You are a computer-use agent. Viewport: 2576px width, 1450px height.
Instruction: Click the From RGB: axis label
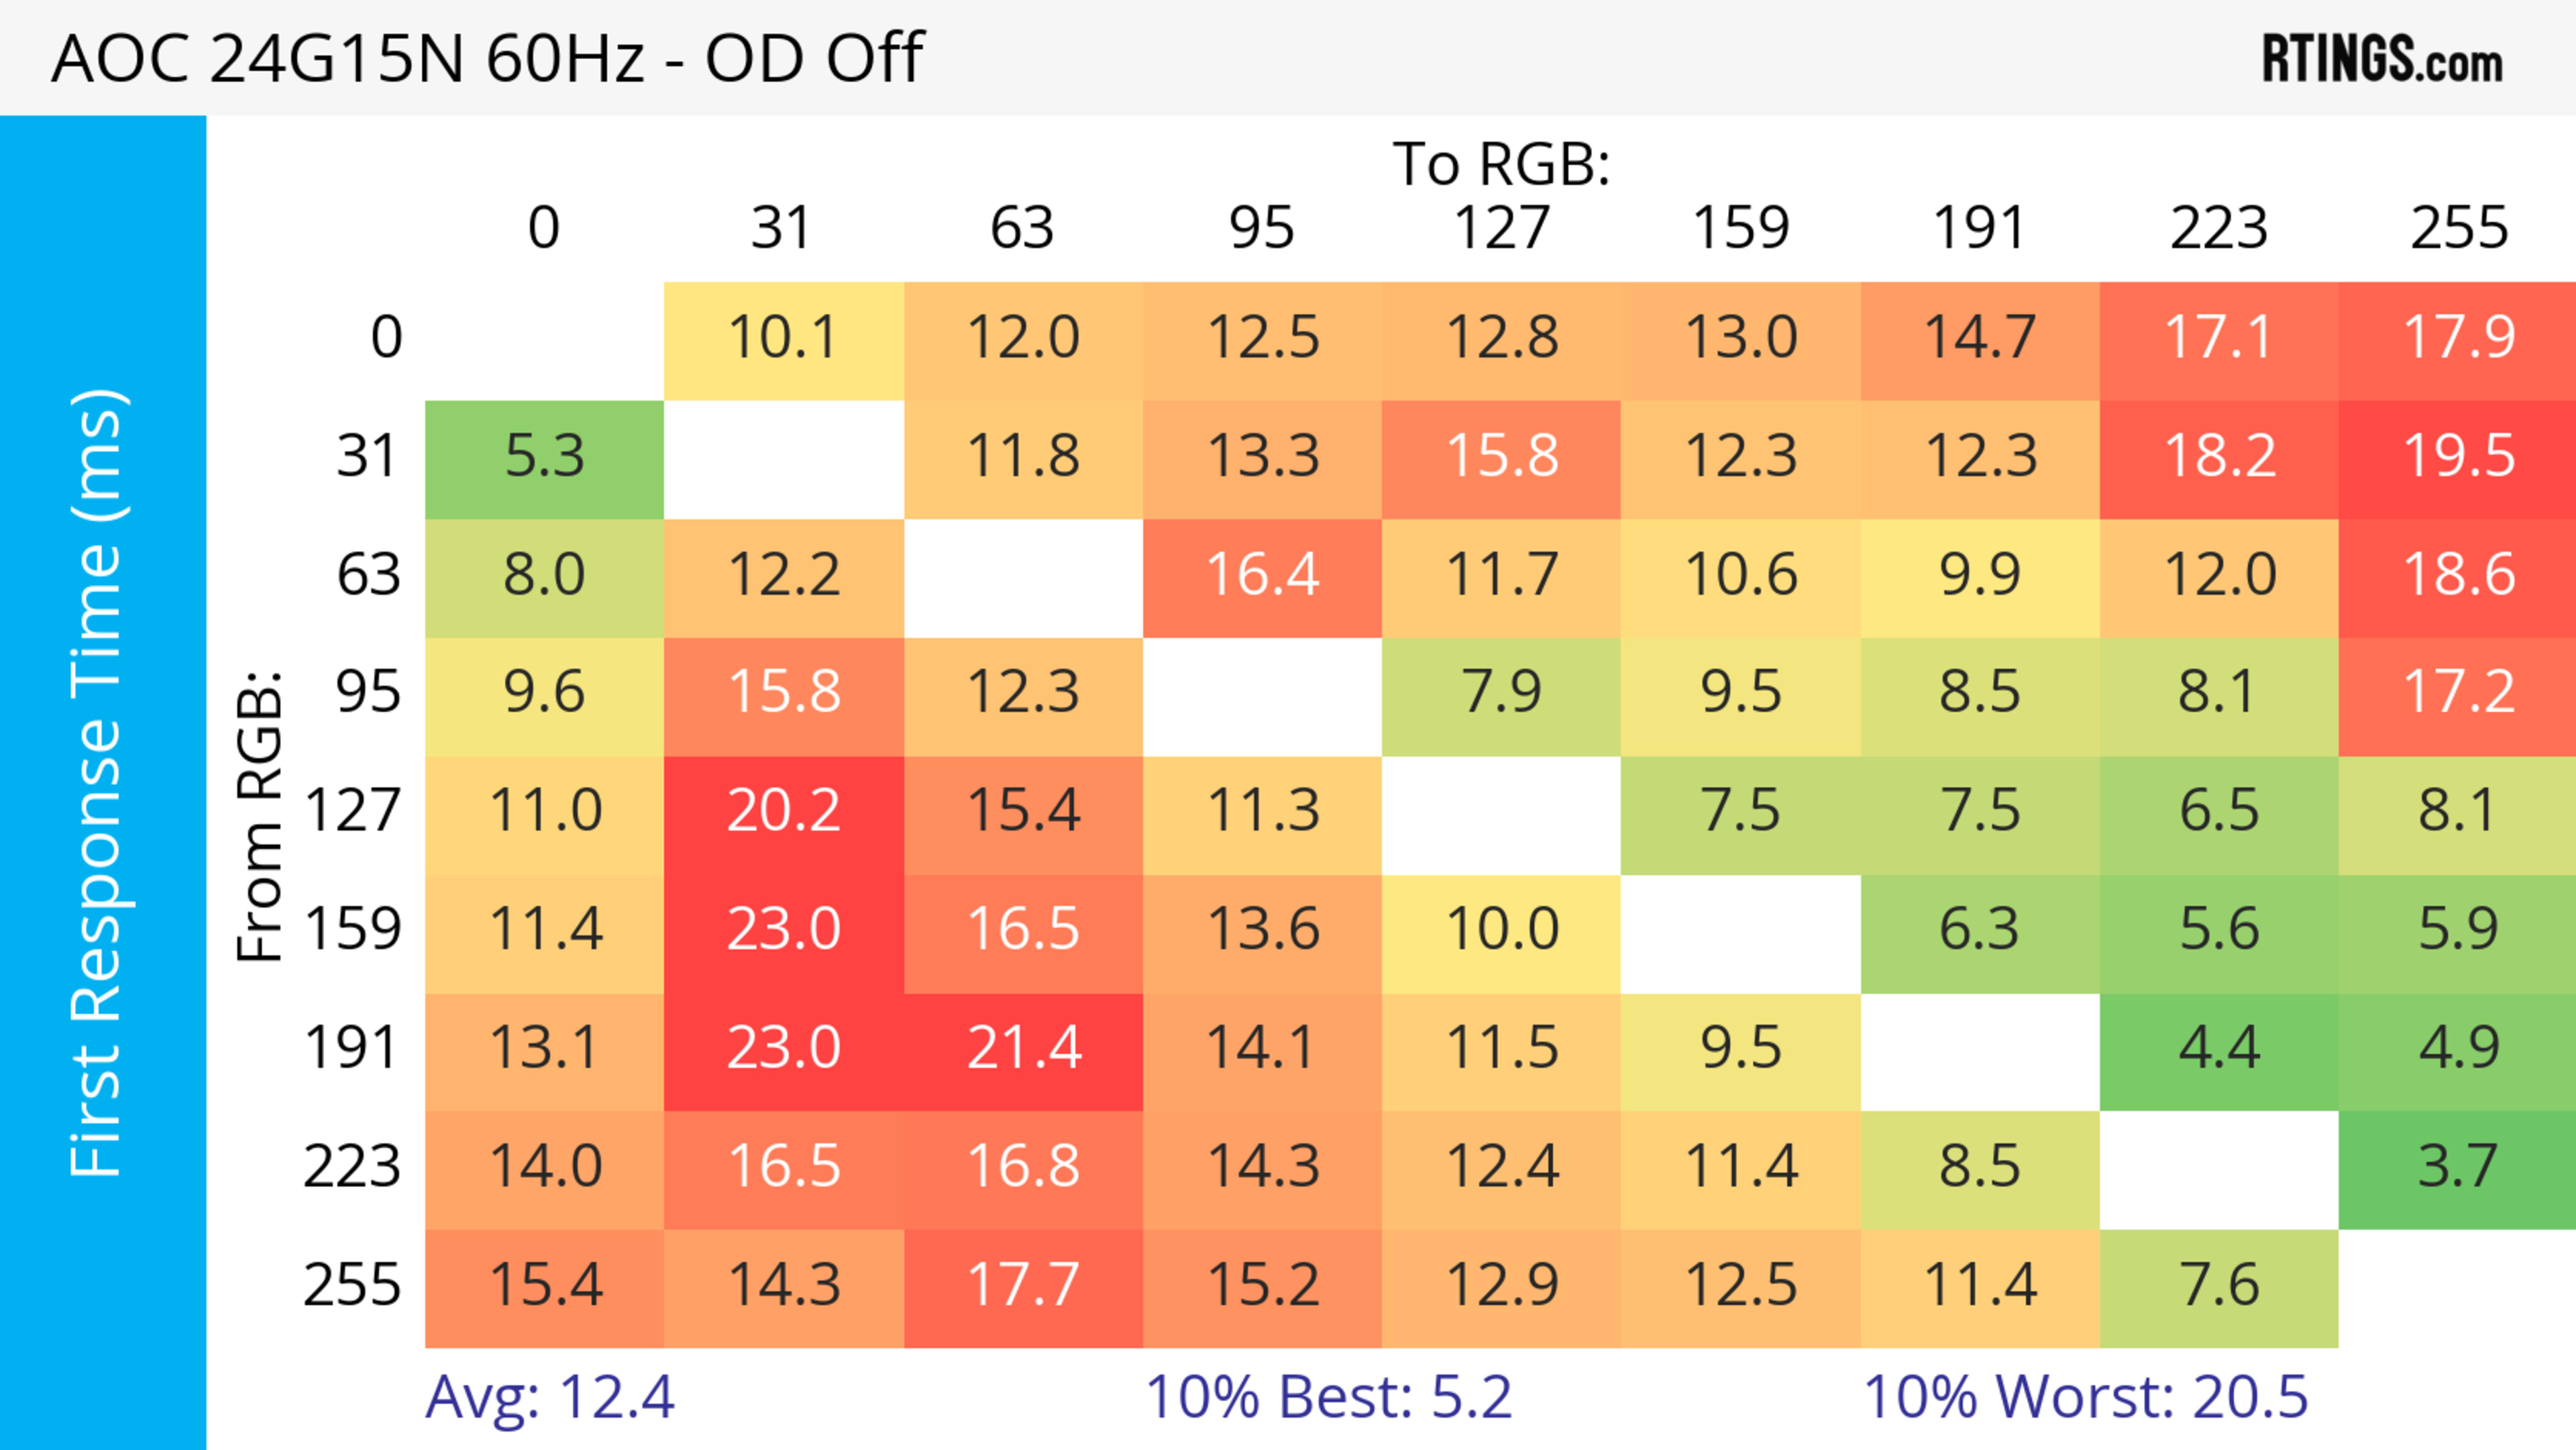pos(260,816)
